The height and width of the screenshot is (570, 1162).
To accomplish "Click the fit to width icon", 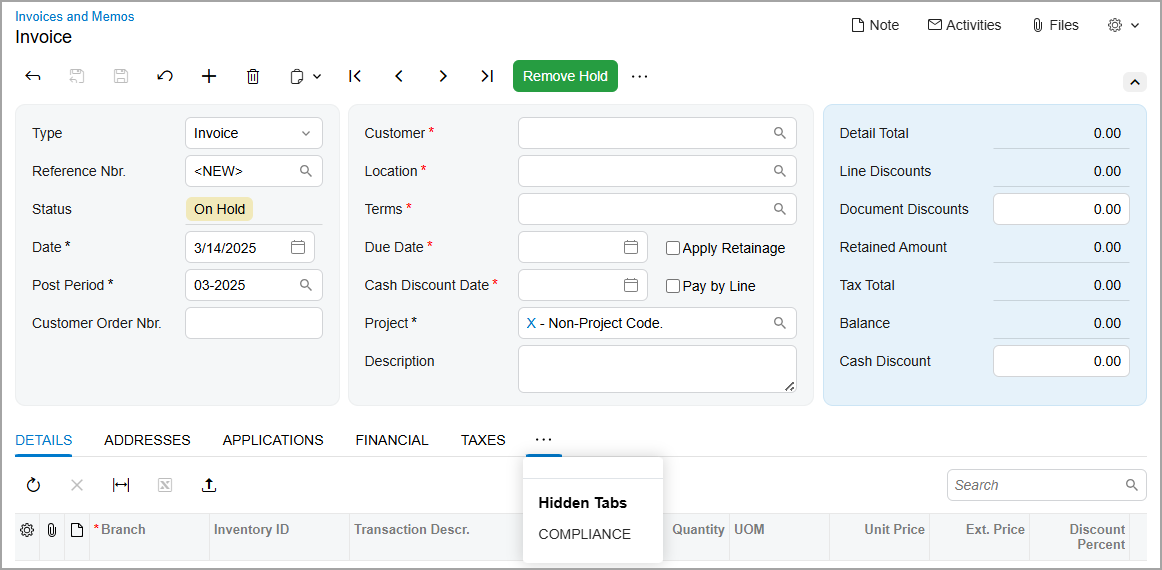I will click(x=121, y=485).
